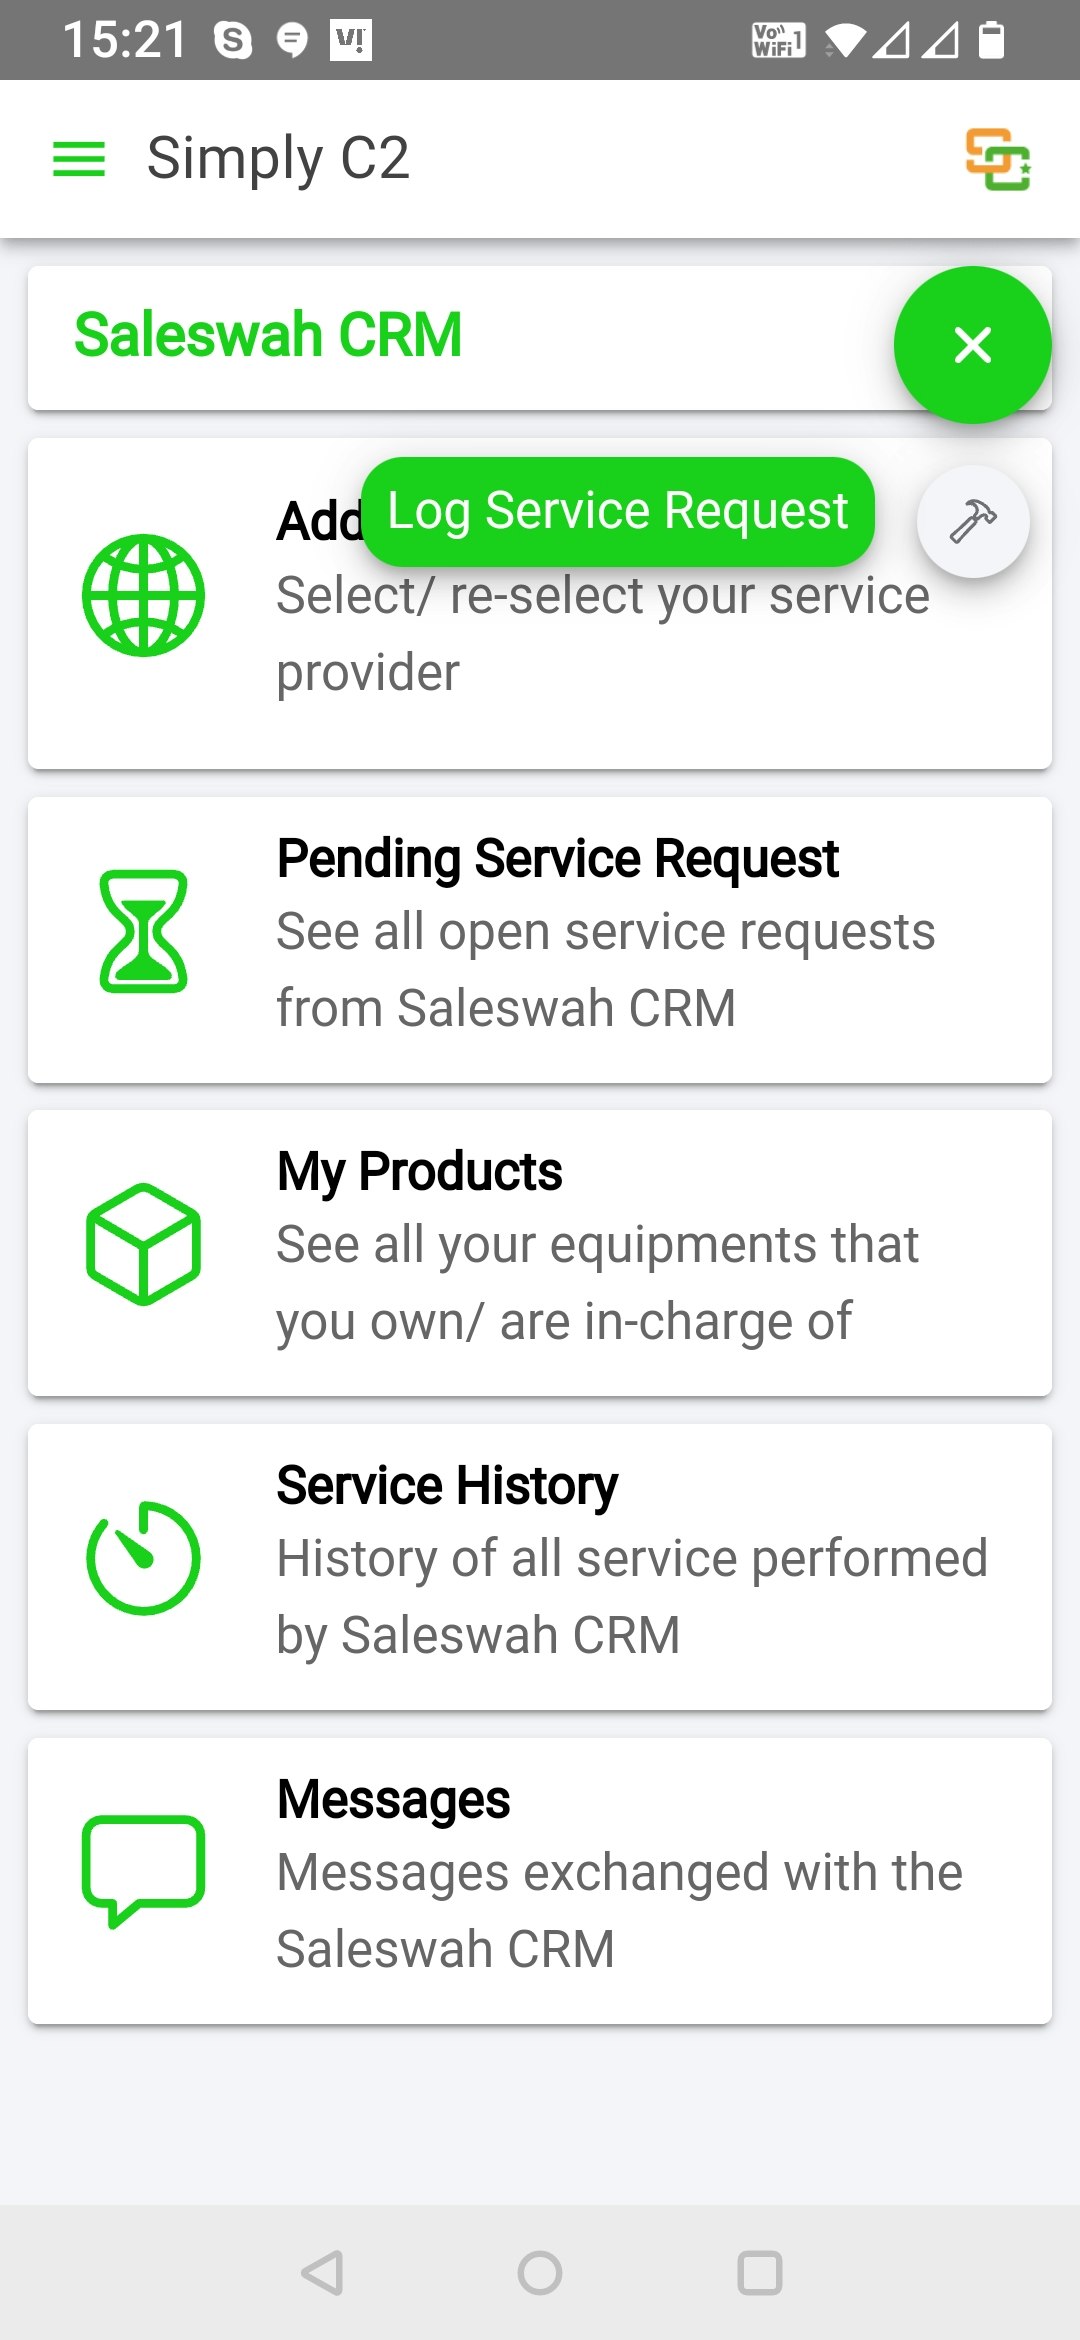Screen dimensions: 1080x2340
Task: Tap the hammer service request icon
Action: pyautogui.click(x=973, y=521)
